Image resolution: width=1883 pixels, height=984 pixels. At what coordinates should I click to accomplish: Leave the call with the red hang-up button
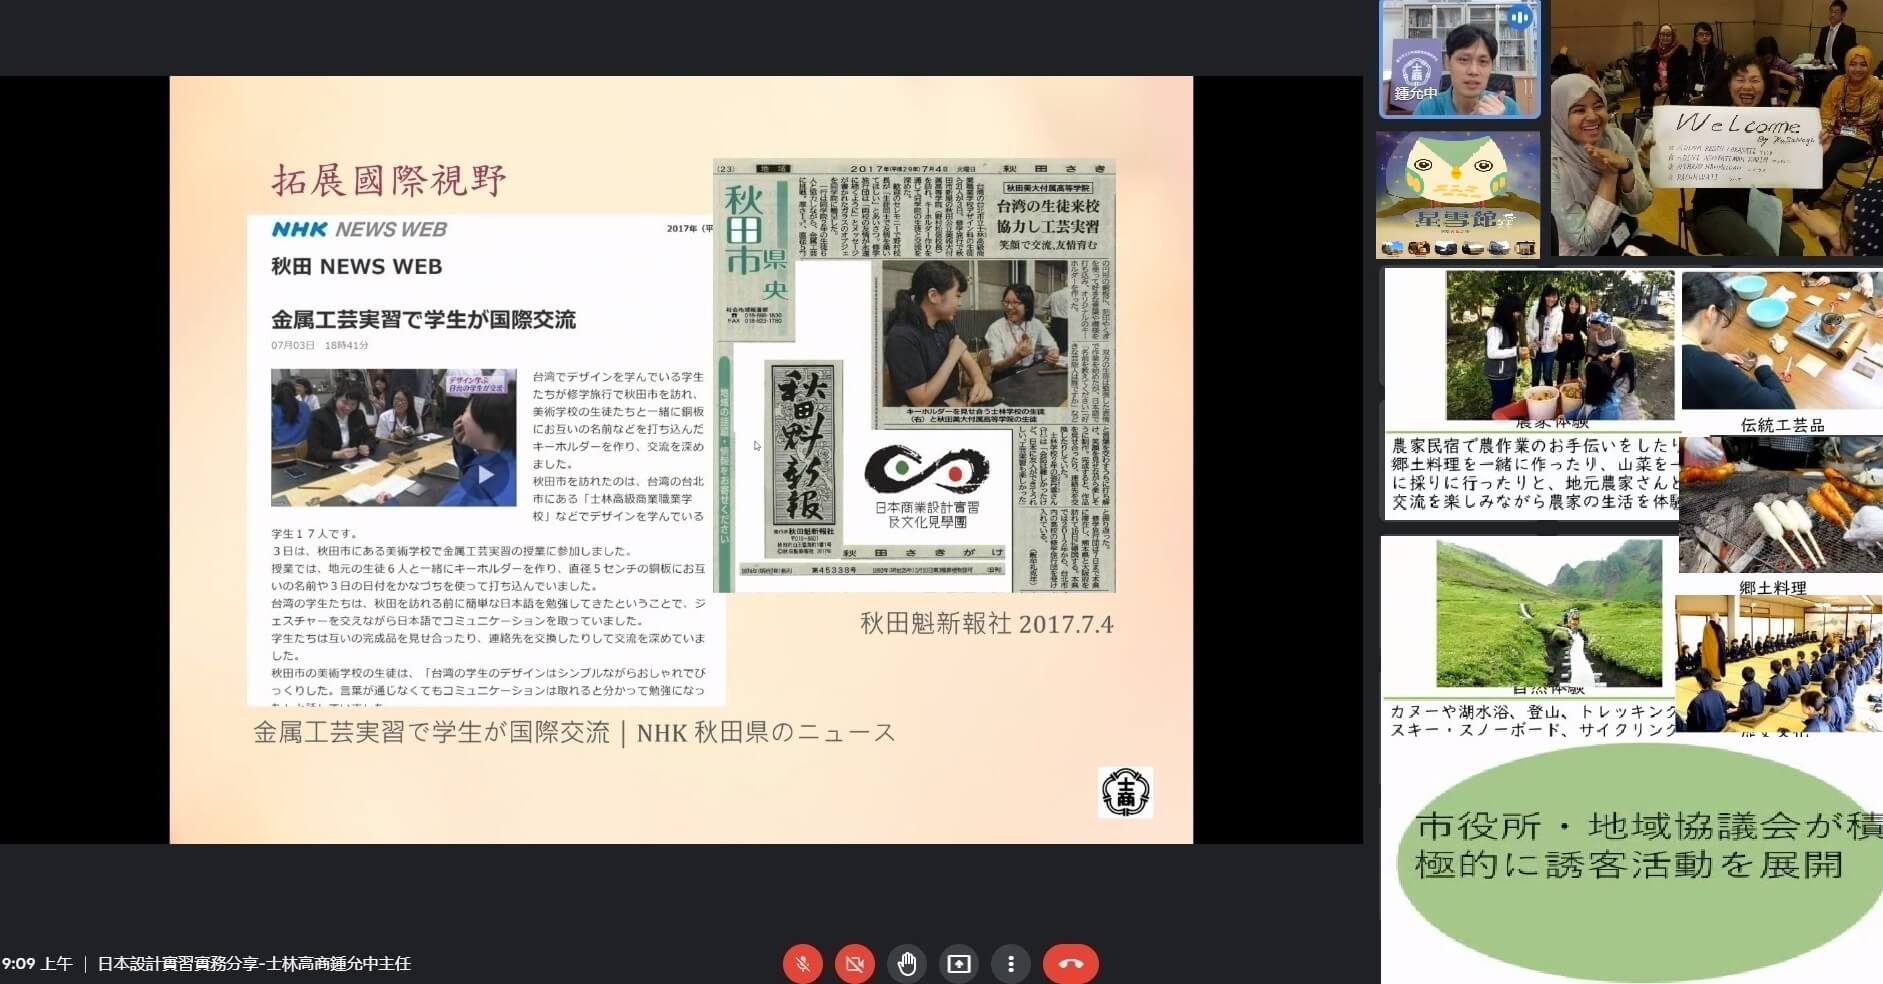coord(1070,964)
